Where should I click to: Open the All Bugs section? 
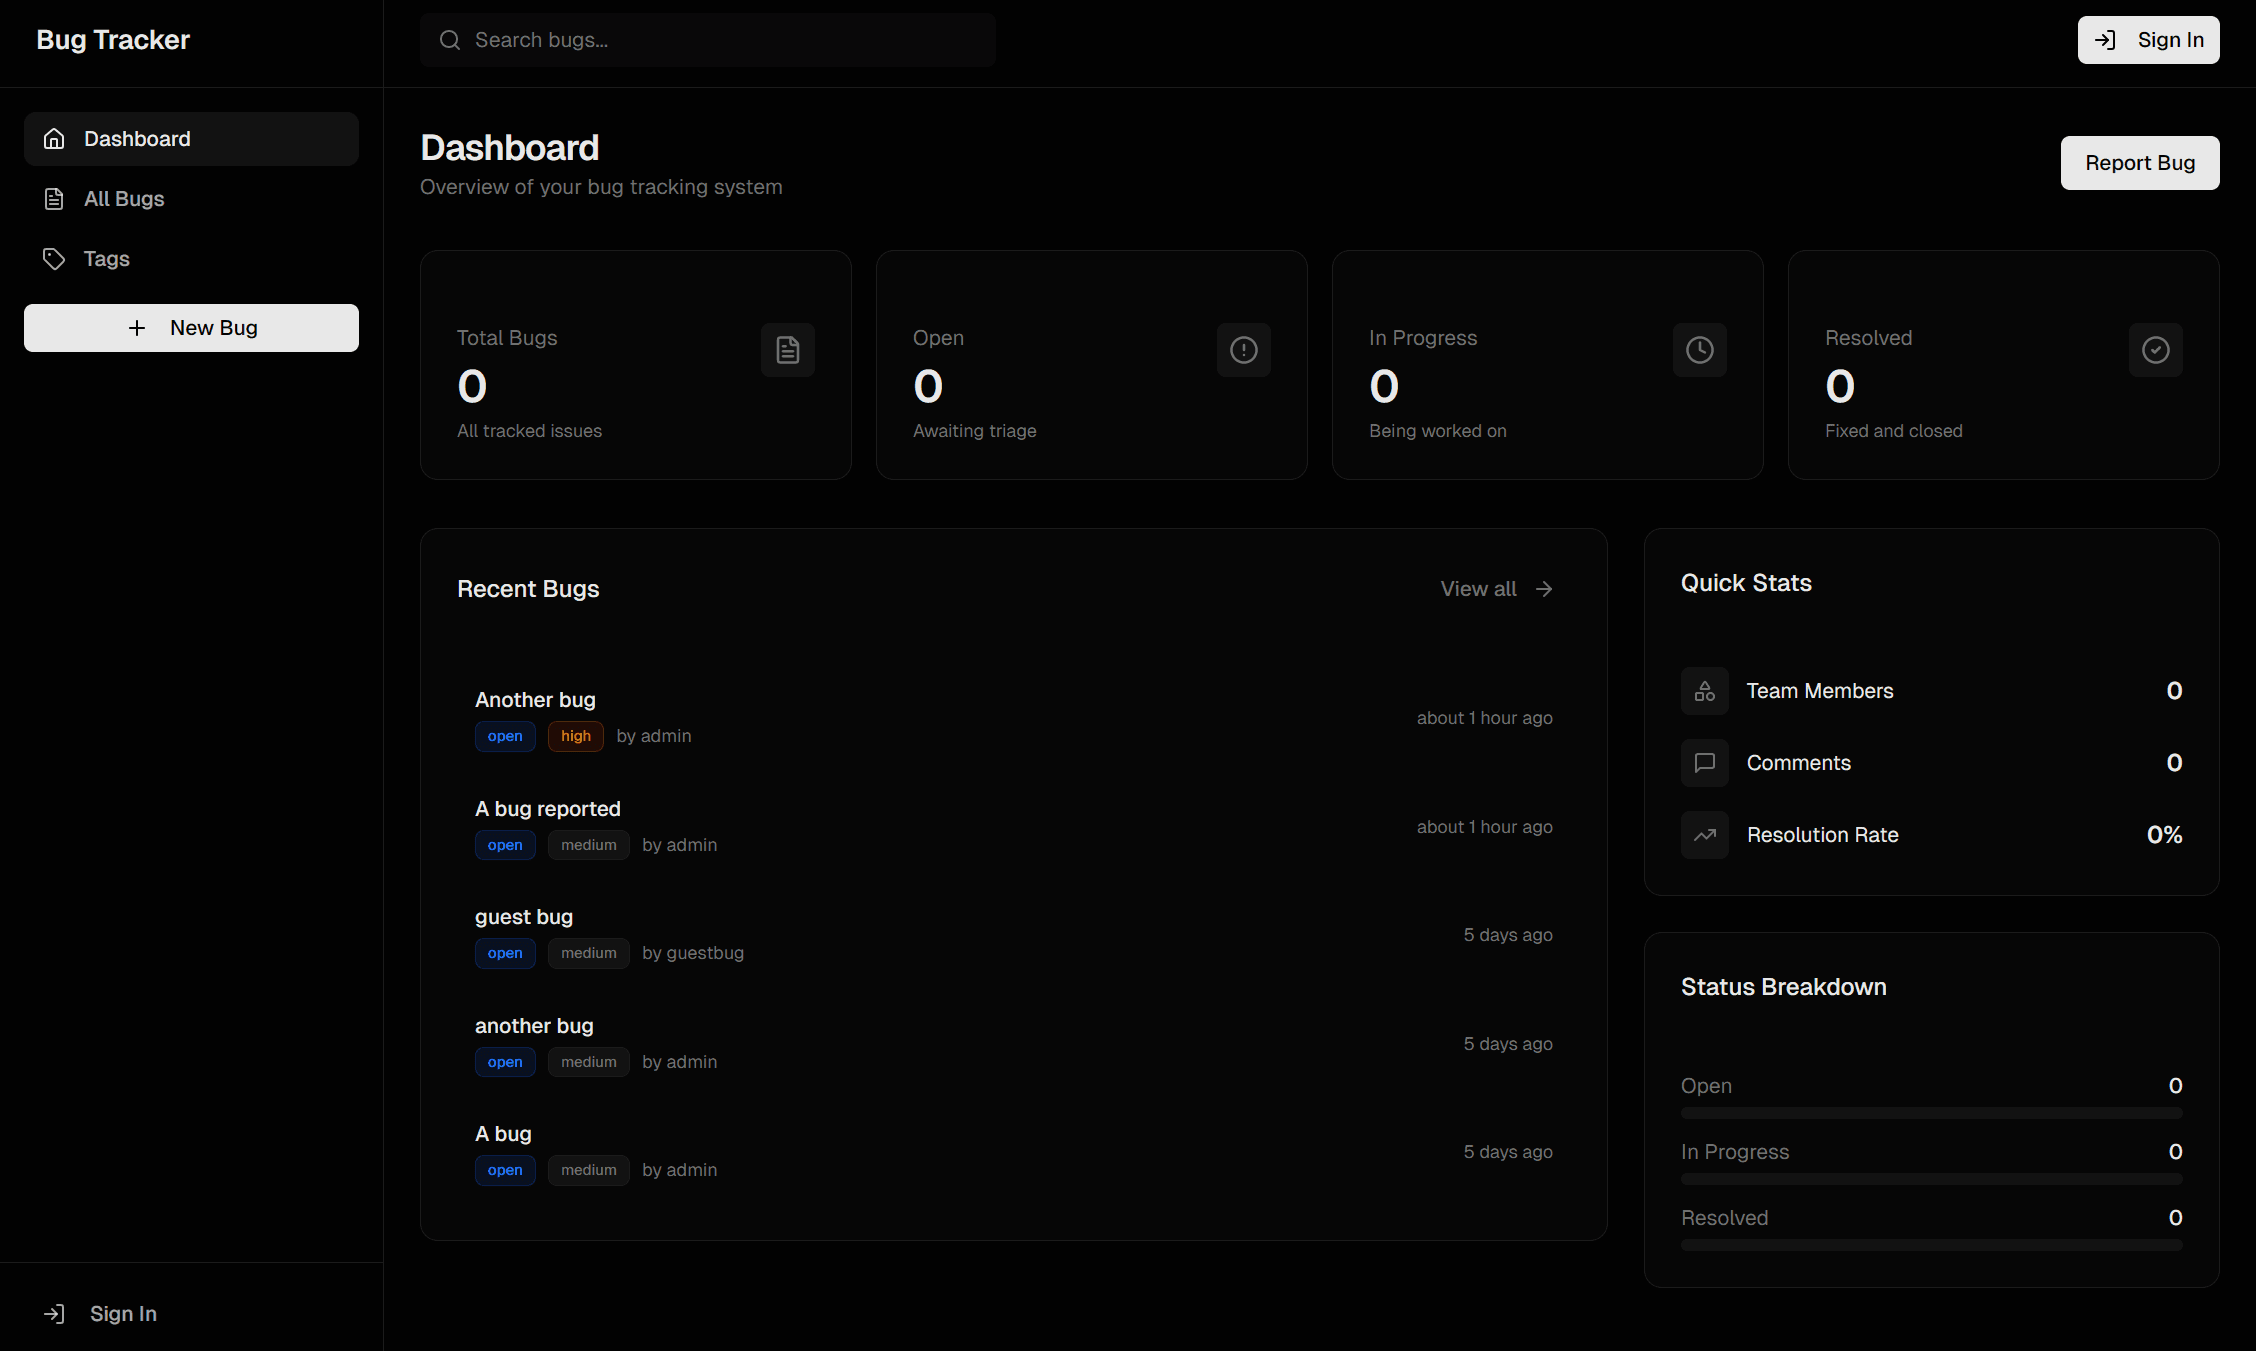[x=124, y=198]
